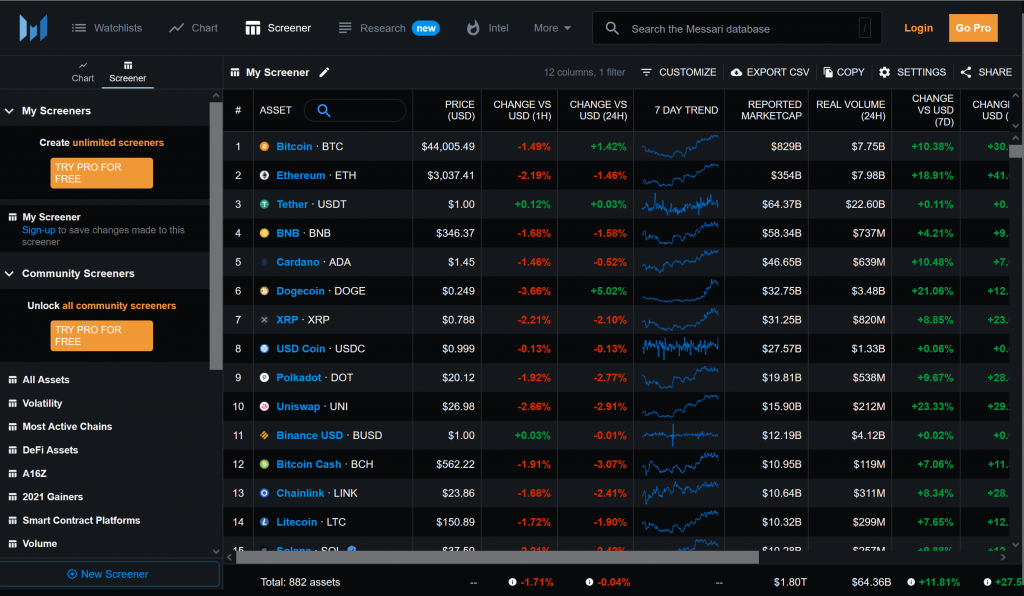
Task: Click the BNB coin icon
Action: tap(264, 233)
